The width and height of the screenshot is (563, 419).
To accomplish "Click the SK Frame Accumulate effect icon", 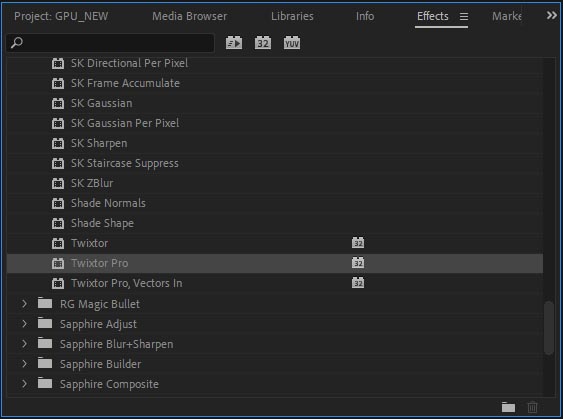I will [58, 83].
